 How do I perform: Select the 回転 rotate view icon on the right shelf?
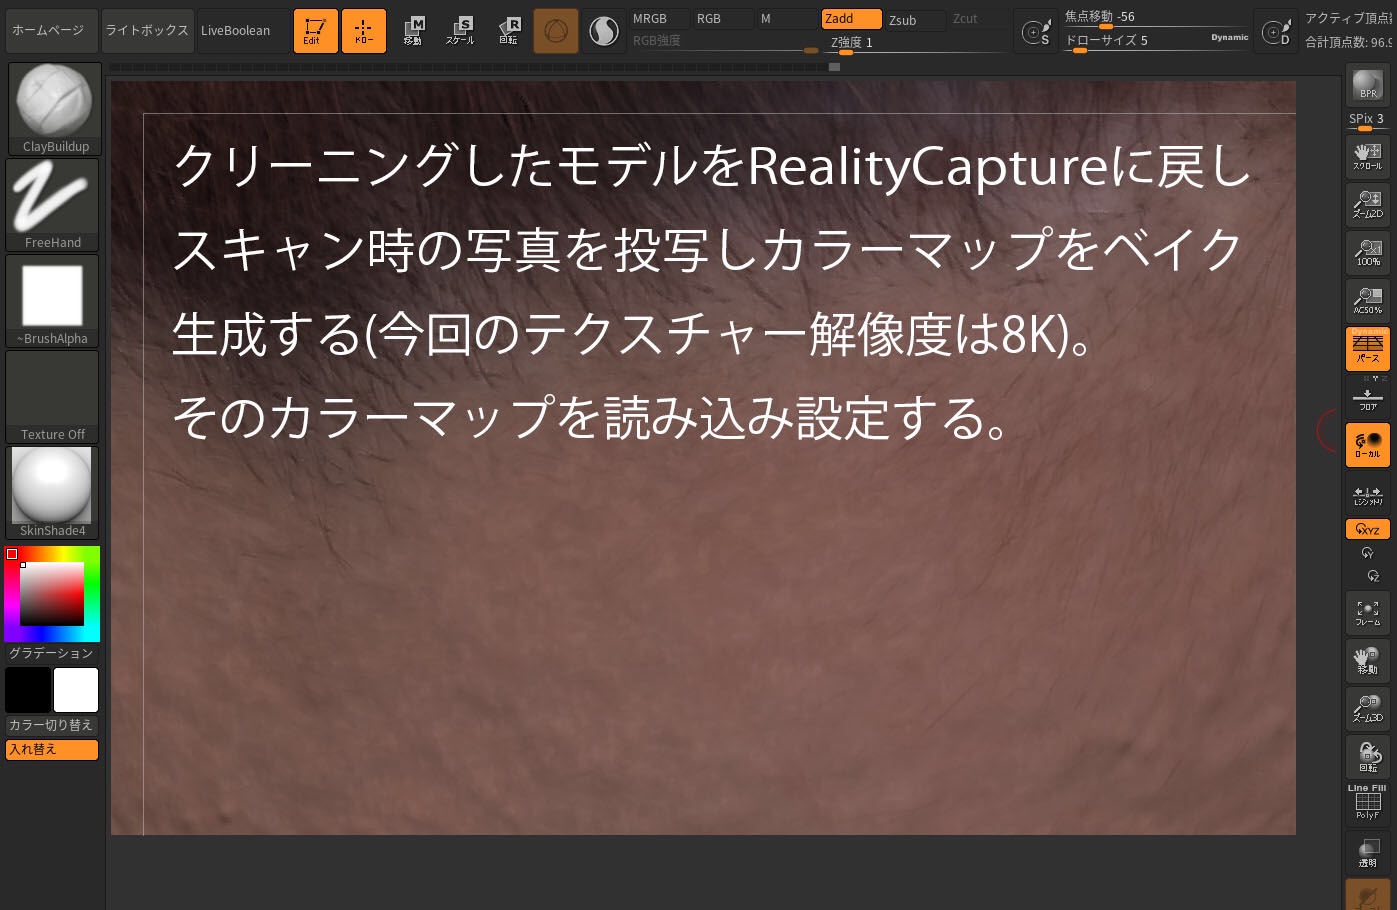1368,757
